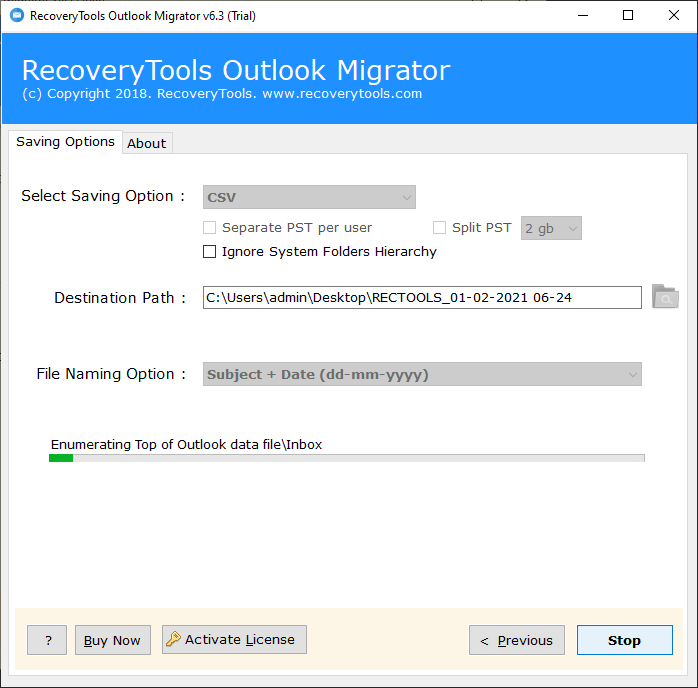Close the Outlook Migrator window

[x=674, y=16]
